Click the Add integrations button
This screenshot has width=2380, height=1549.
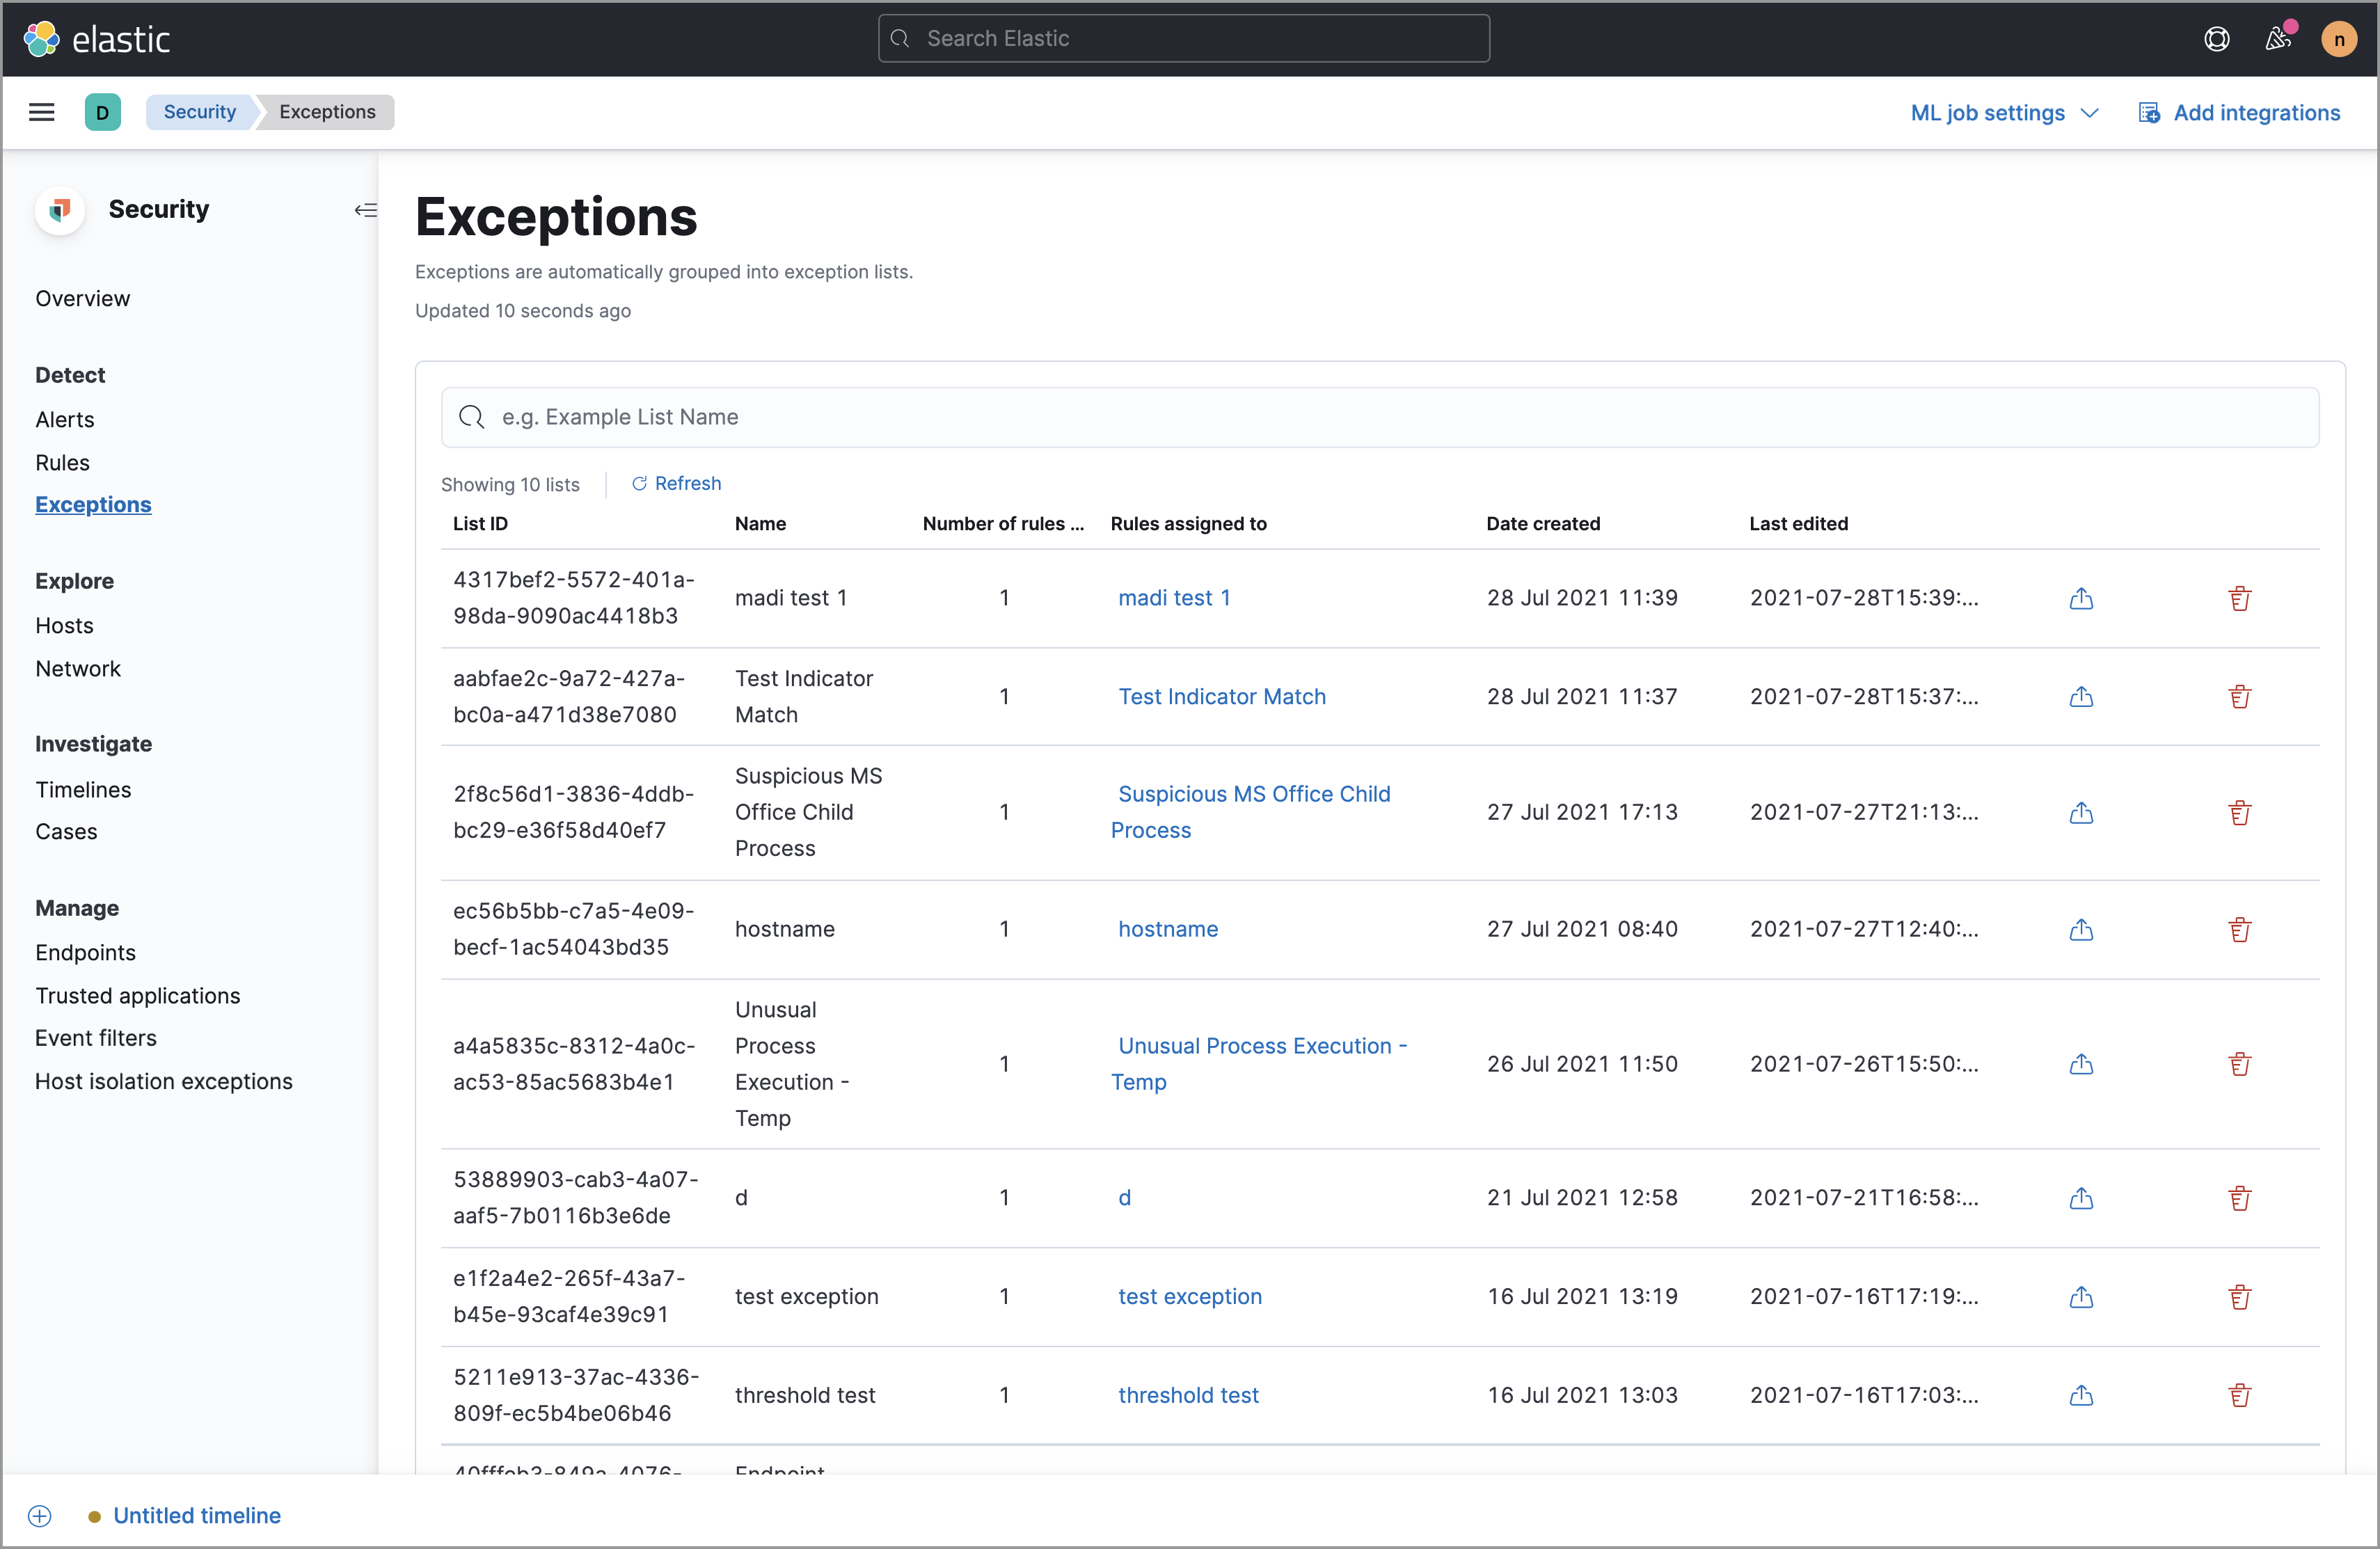pos(2239,111)
